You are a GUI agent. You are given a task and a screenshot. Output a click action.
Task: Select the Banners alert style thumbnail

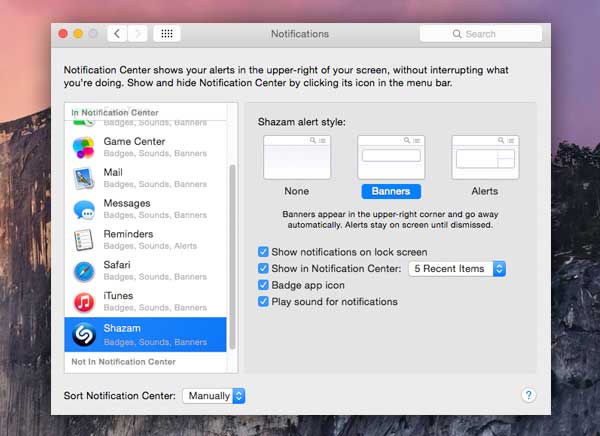point(391,157)
